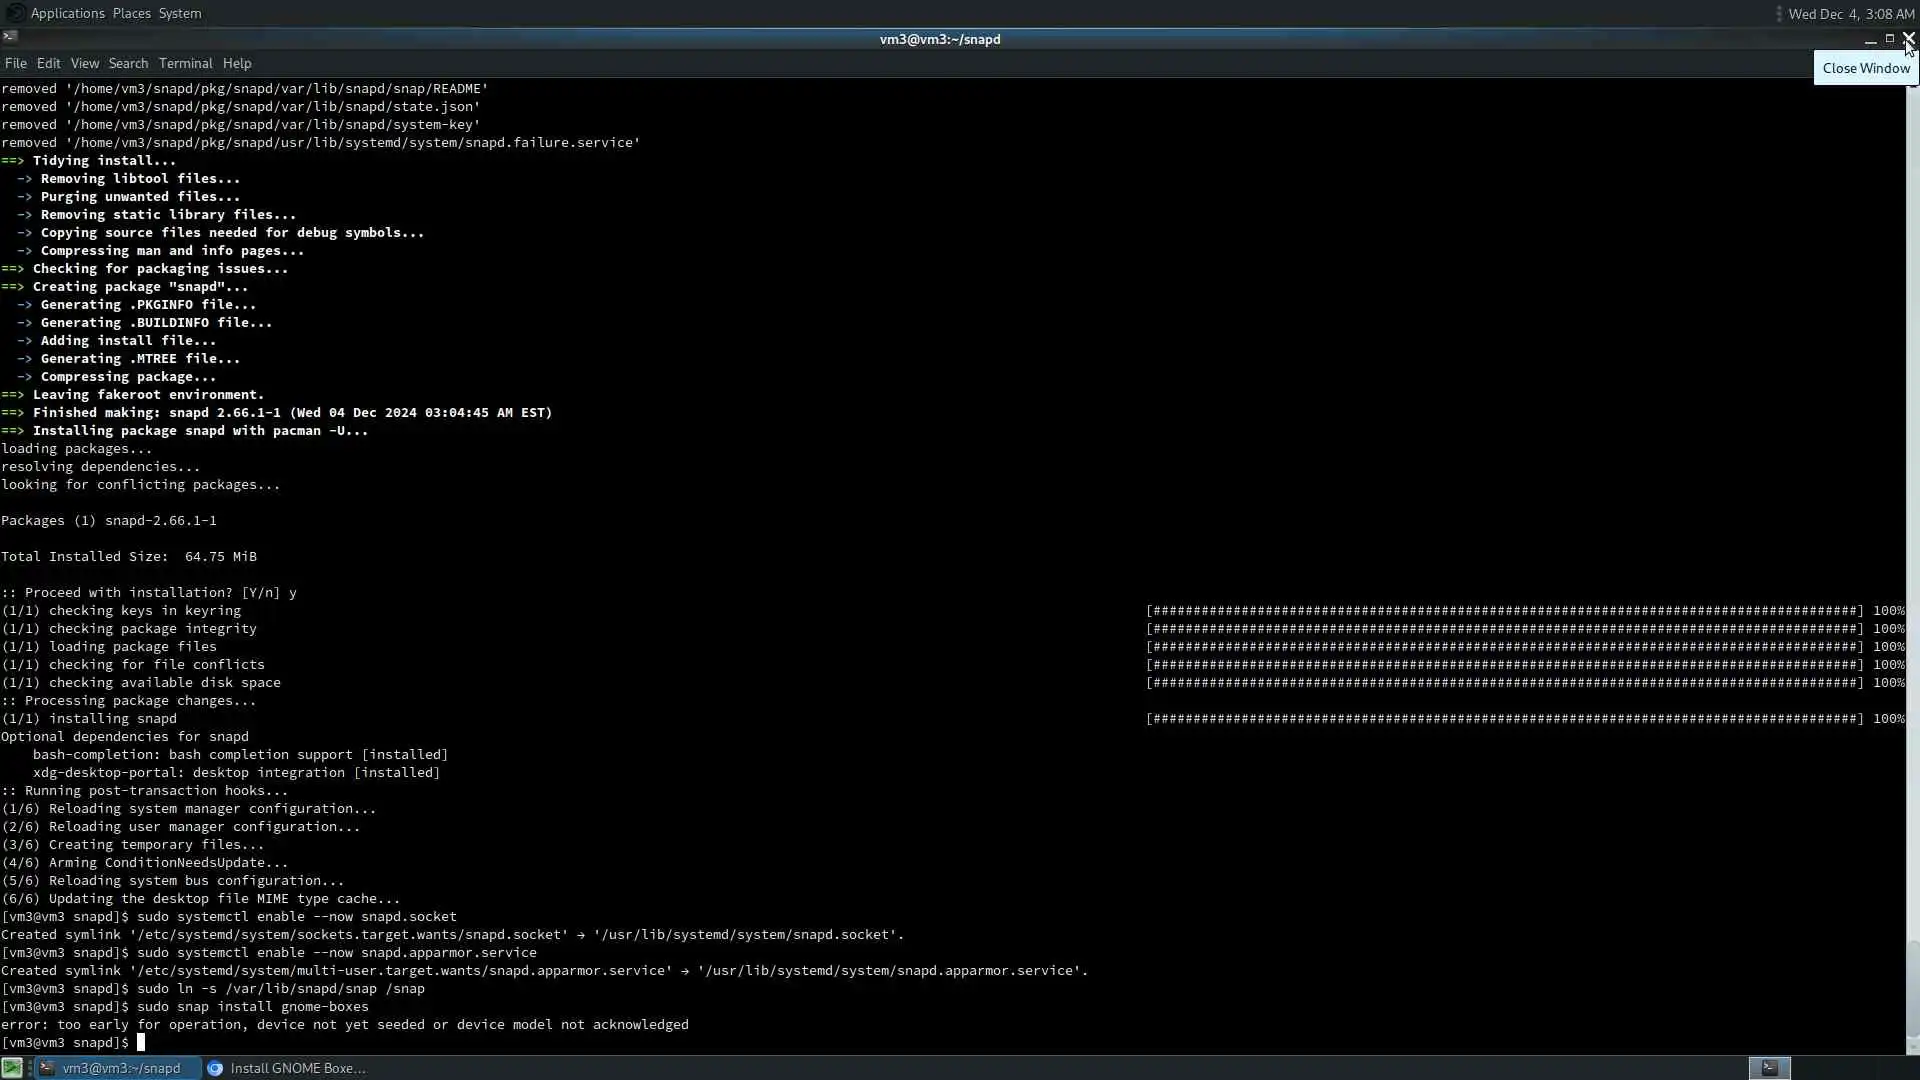Image resolution: width=1920 pixels, height=1080 pixels.
Task: Click the terminal icon in window title bar
Action: 10,38
